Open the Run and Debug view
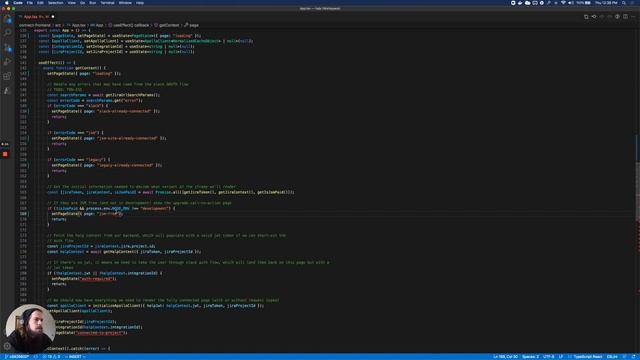Screen dimensions: 640x360 click(x=7, y=62)
